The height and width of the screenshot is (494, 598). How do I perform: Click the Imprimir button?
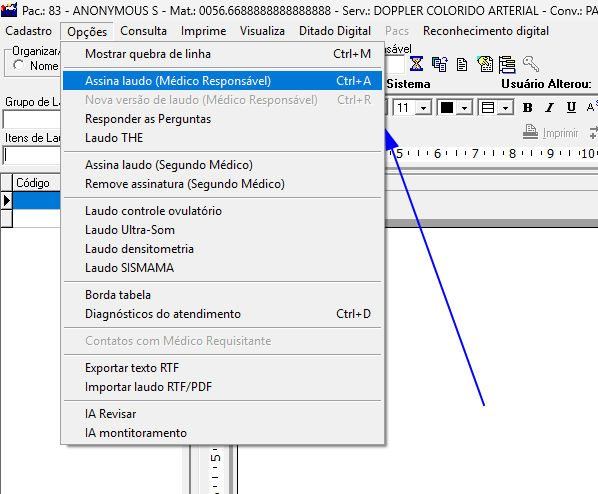tap(550, 133)
